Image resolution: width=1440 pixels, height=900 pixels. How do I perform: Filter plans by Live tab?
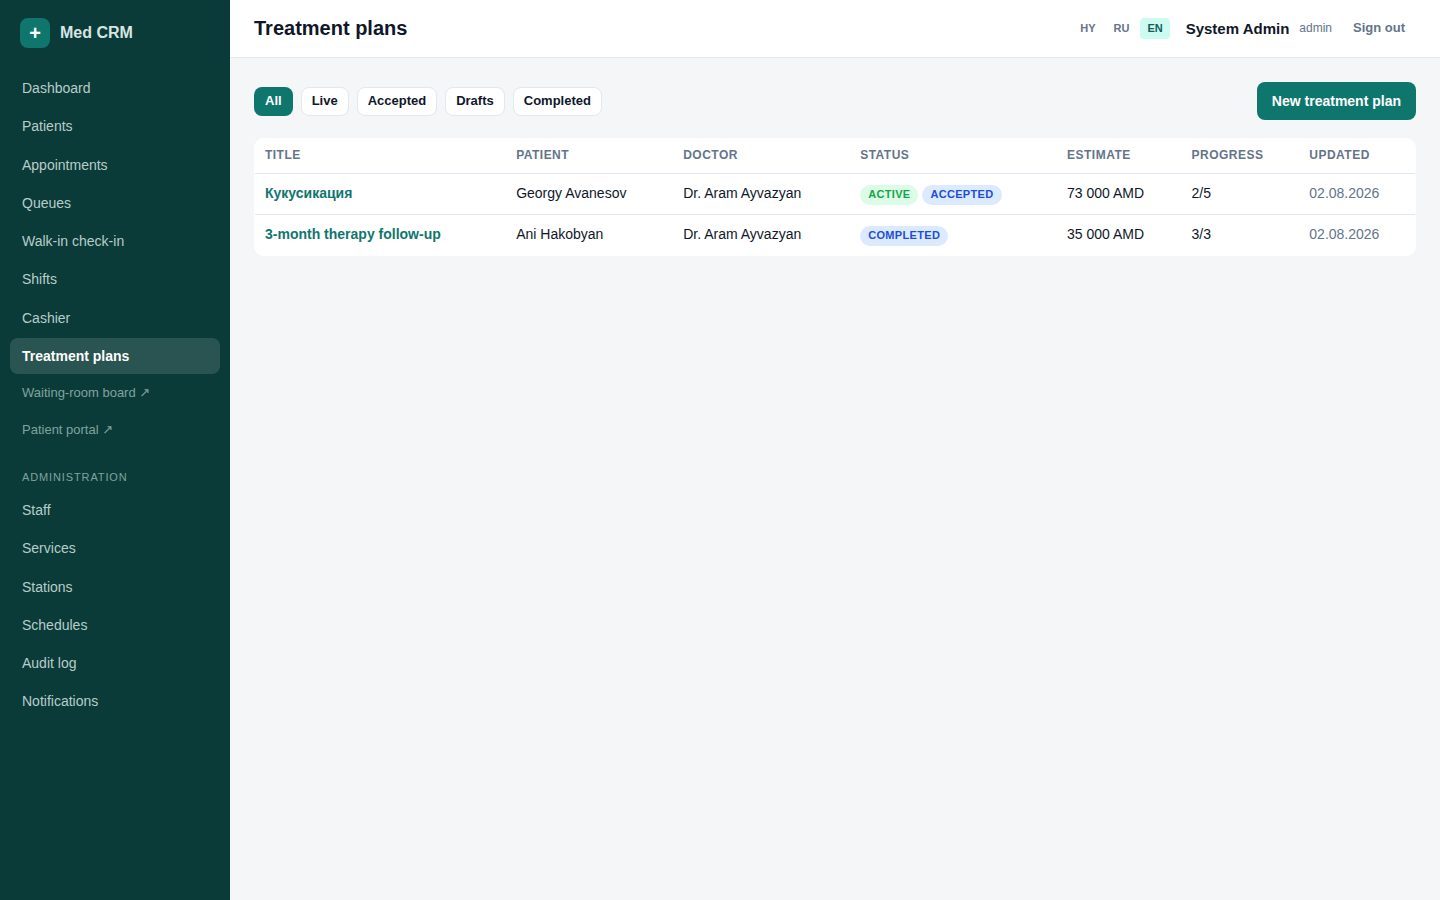324,101
